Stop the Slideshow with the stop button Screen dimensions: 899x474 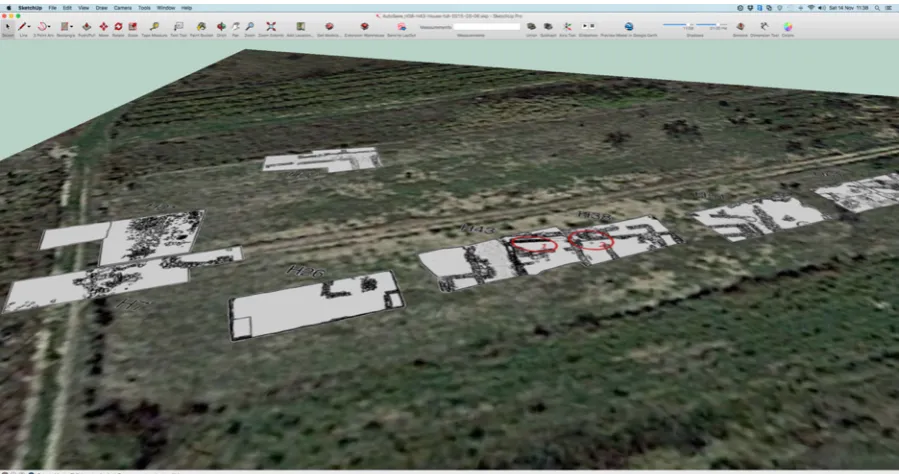click(x=592, y=26)
